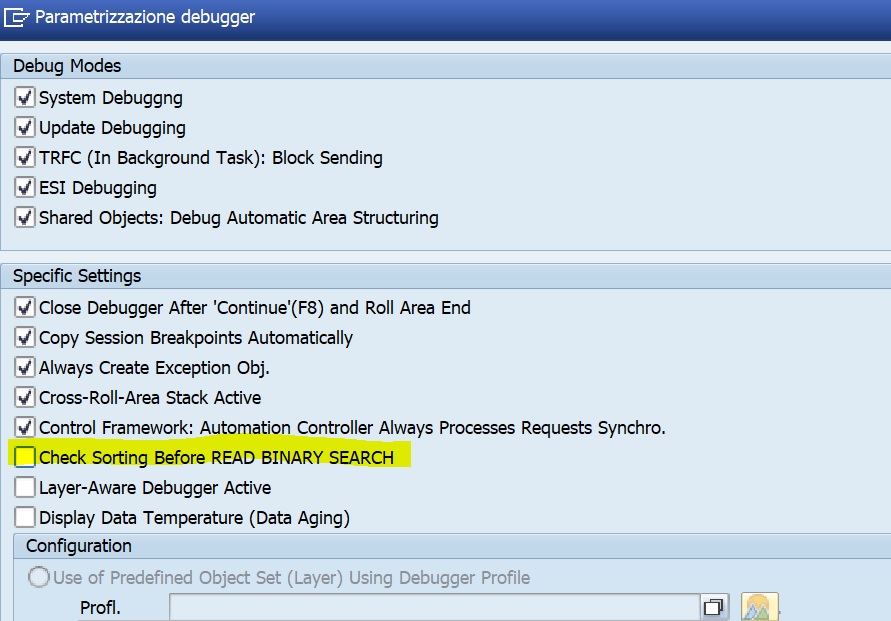The width and height of the screenshot is (891, 621).
Task: Disable Control Framework synchronous requests option
Action: click(x=23, y=427)
